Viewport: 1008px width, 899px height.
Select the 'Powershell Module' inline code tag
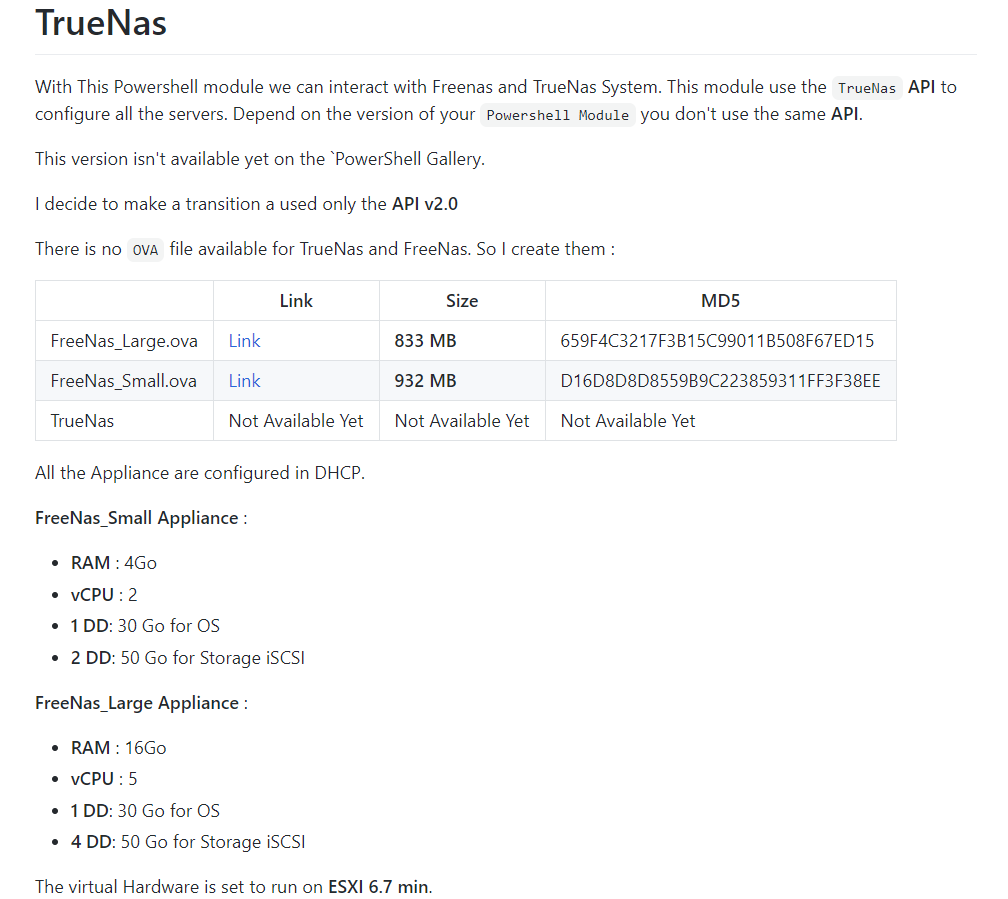click(557, 114)
